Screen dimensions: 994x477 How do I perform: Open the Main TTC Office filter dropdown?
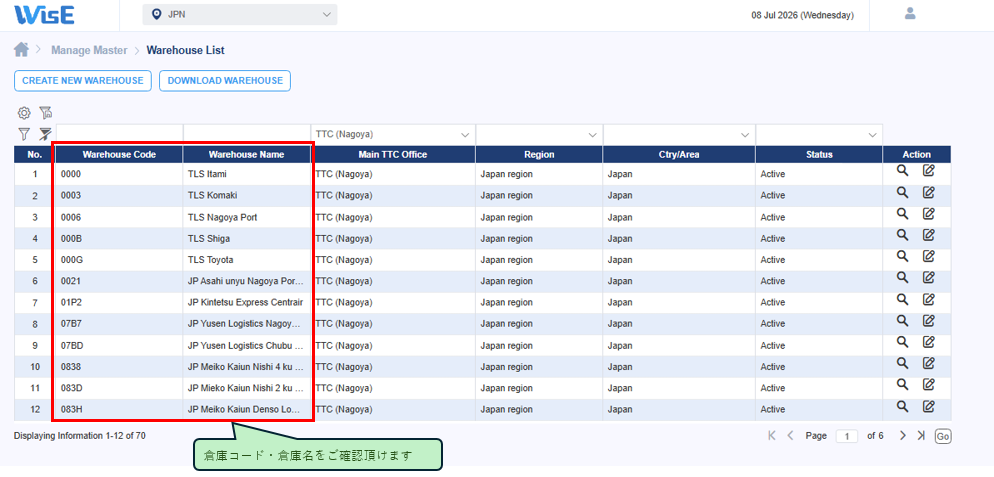(393, 134)
